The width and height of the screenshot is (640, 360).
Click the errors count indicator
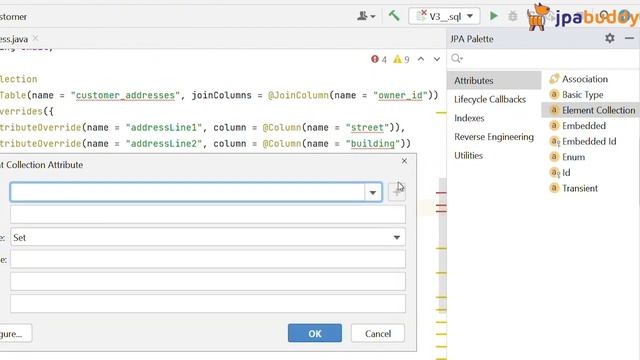[378, 60]
